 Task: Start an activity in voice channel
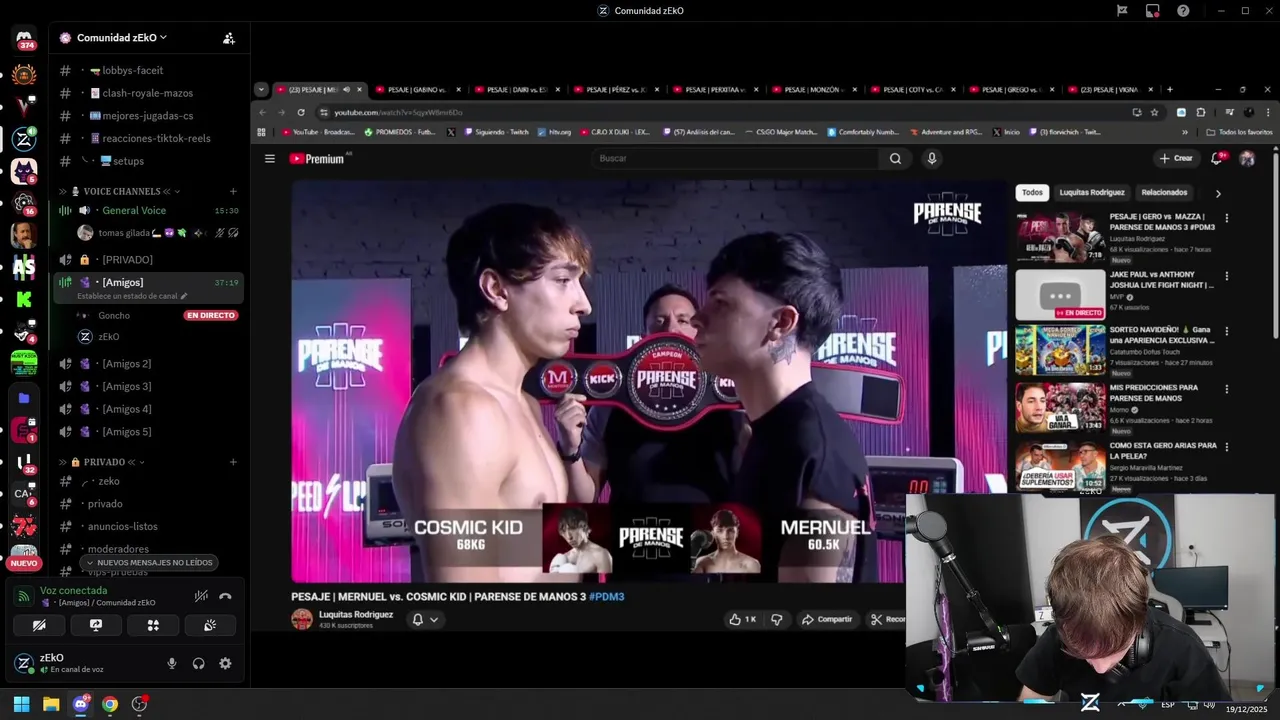(x=153, y=625)
